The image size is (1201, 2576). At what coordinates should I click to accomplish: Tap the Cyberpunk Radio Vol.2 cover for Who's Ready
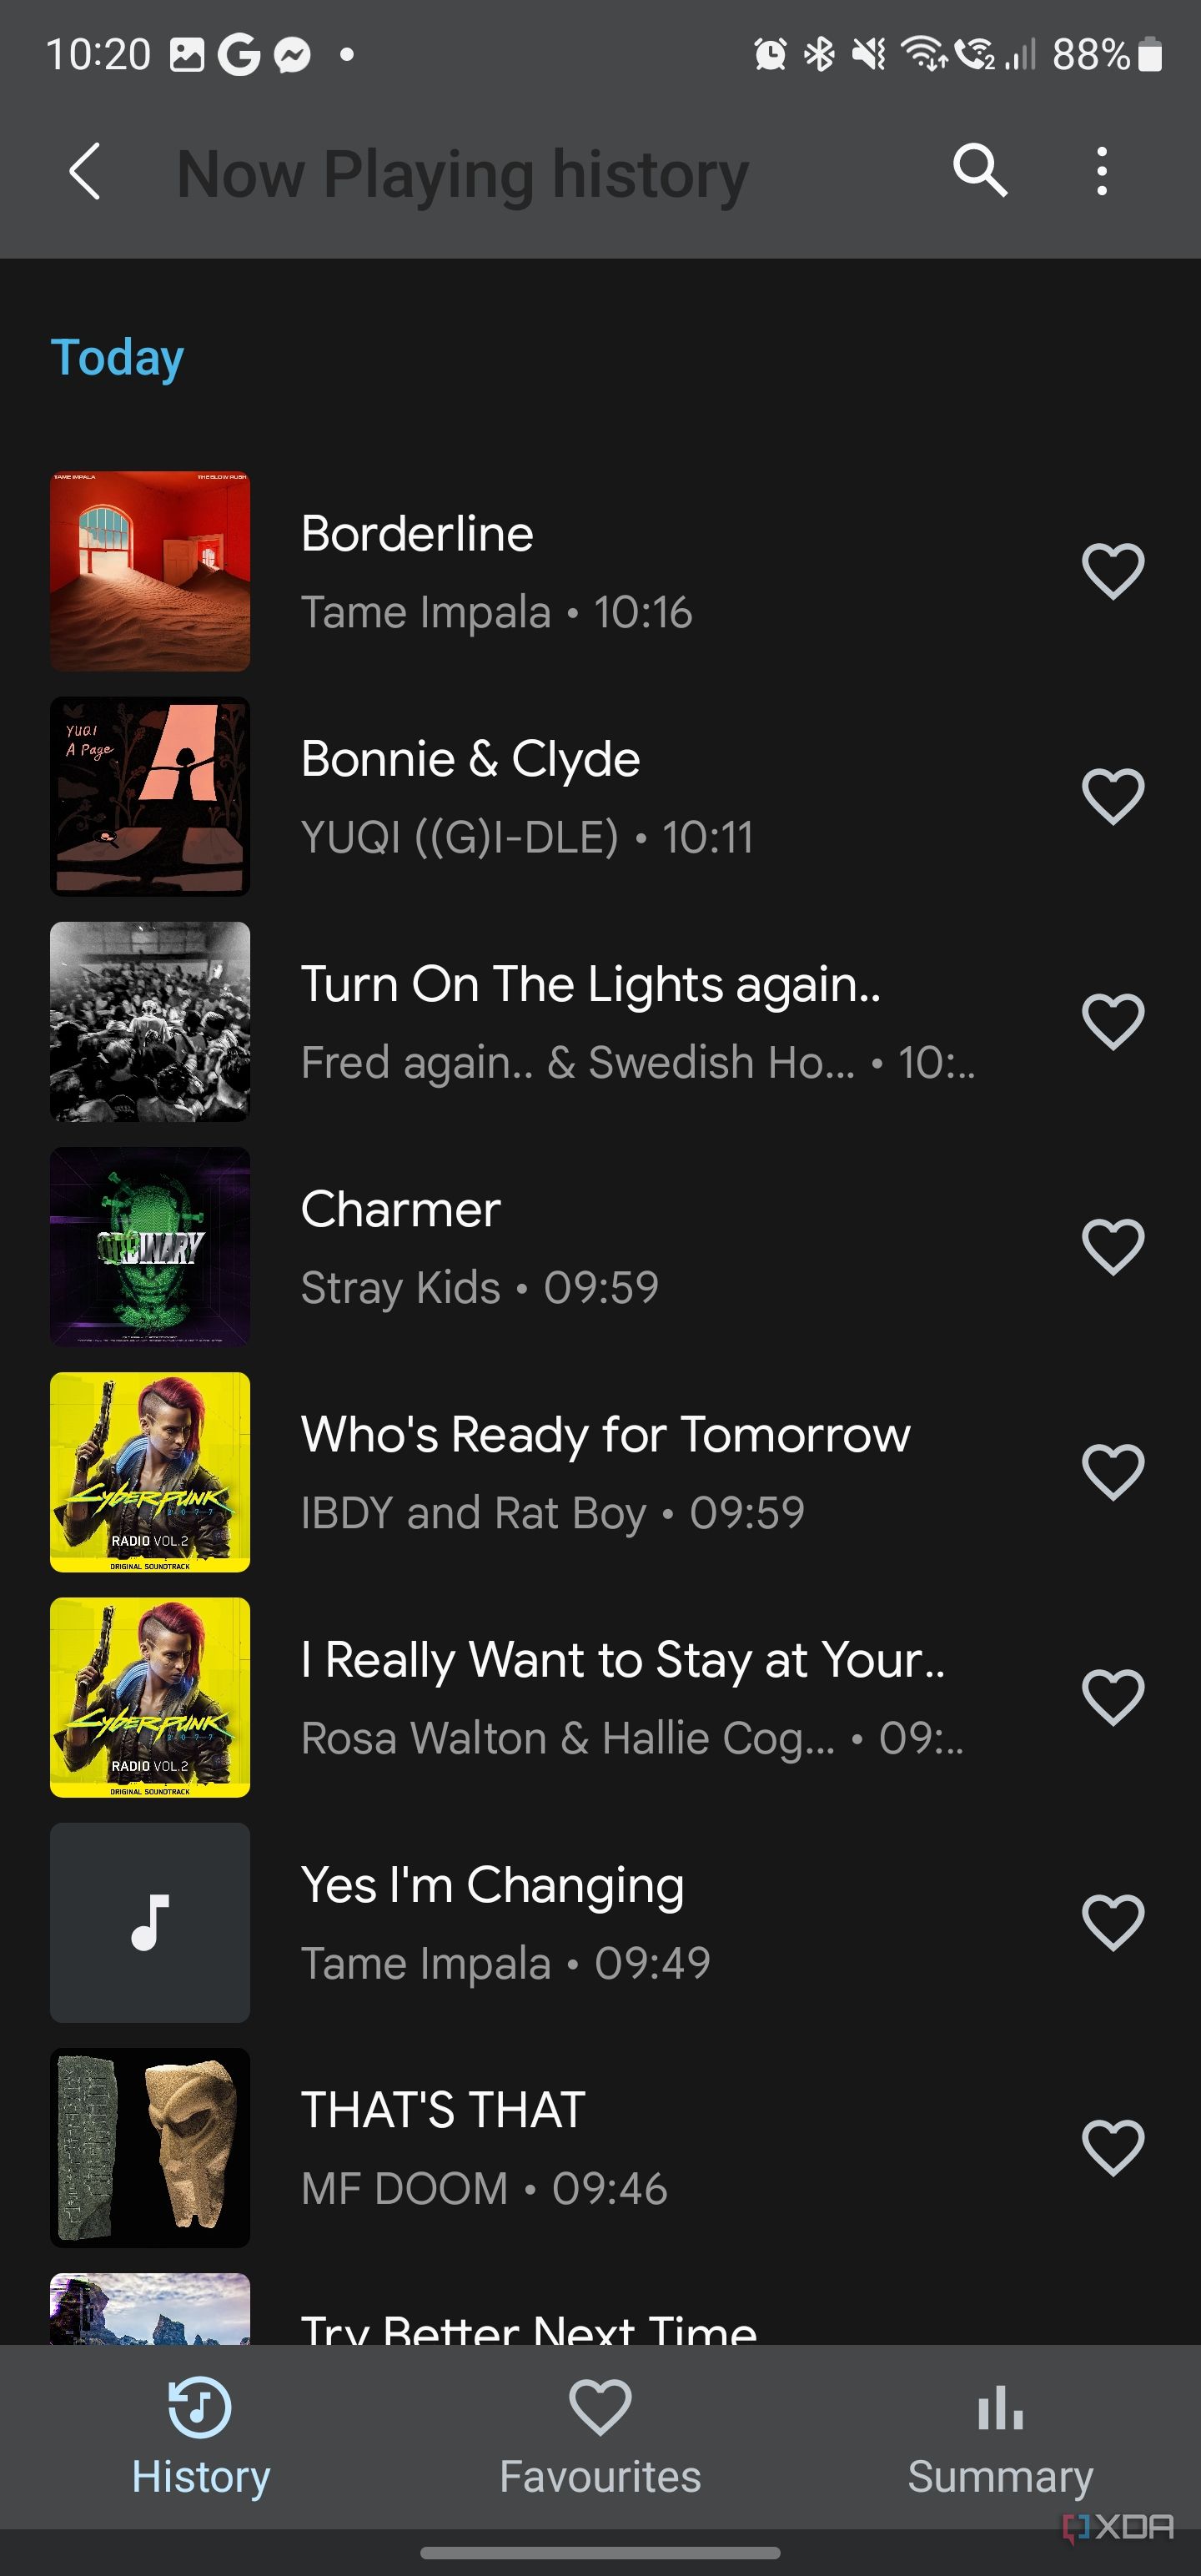click(x=150, y=1472)
